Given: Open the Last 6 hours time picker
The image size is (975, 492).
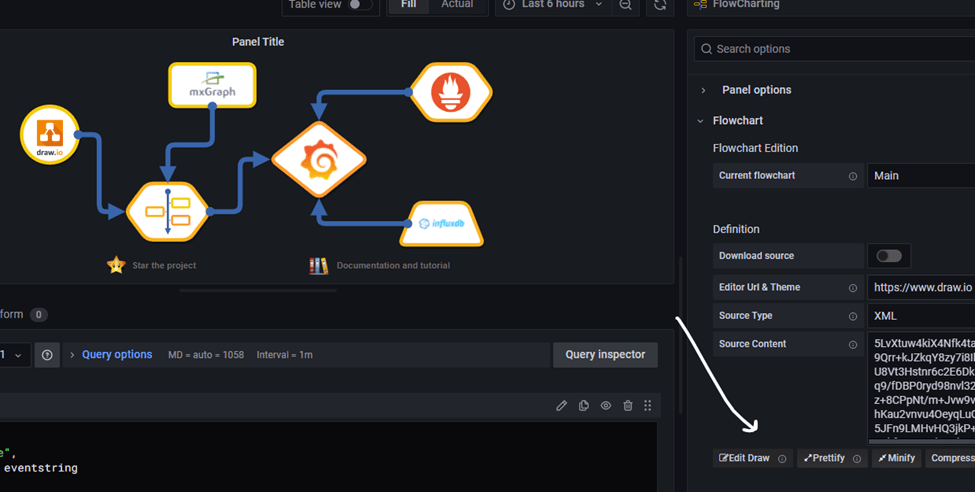Looking at the screenshot, I should click(552, 5).
